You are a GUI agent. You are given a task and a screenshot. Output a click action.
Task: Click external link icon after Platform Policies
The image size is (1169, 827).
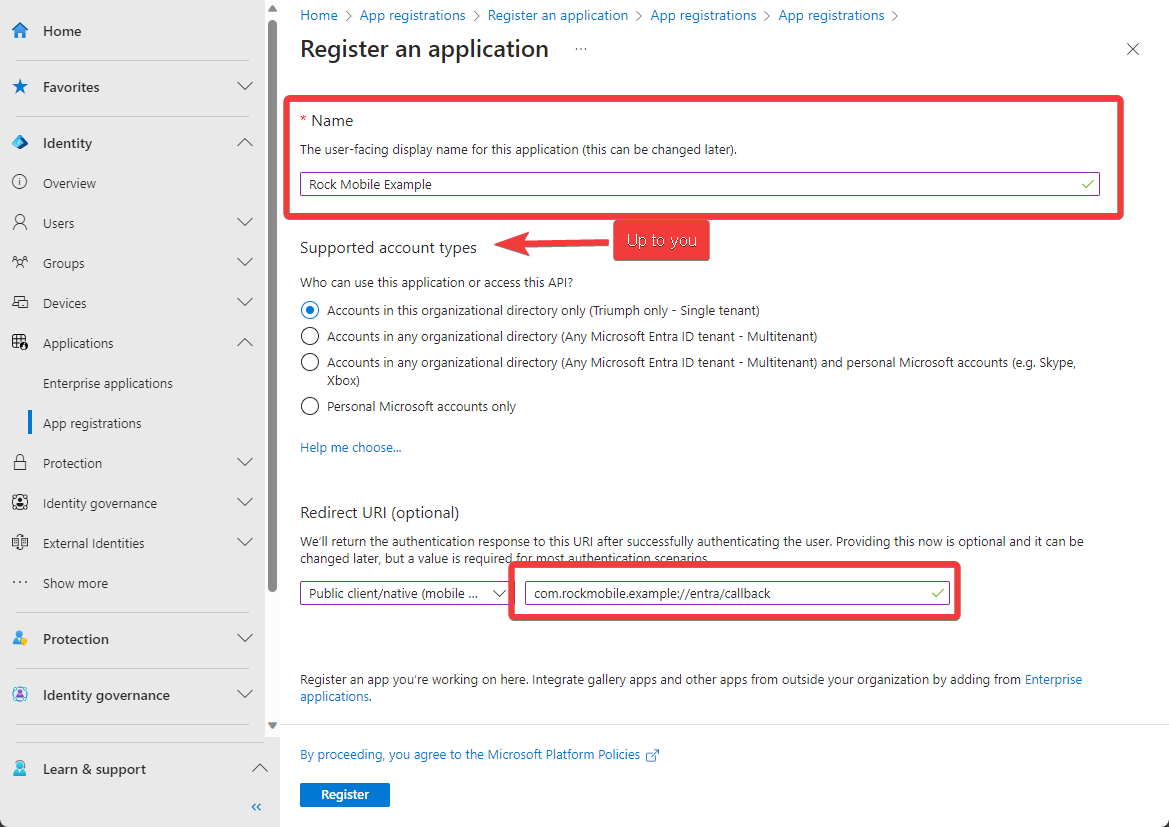(x=652, y=755)
